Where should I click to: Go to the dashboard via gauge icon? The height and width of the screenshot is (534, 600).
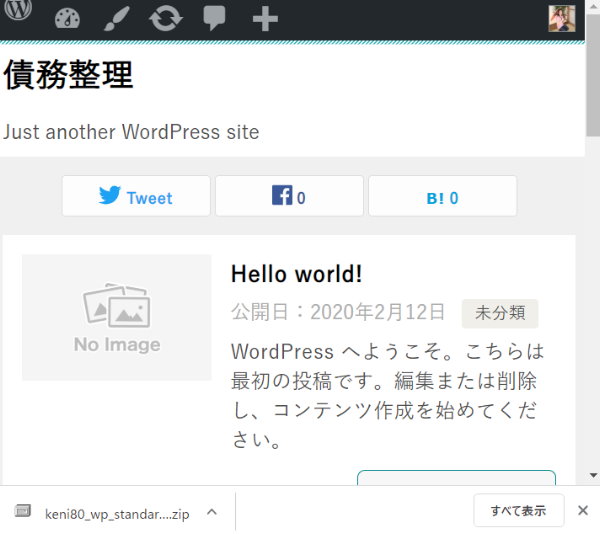pos(67,19)
